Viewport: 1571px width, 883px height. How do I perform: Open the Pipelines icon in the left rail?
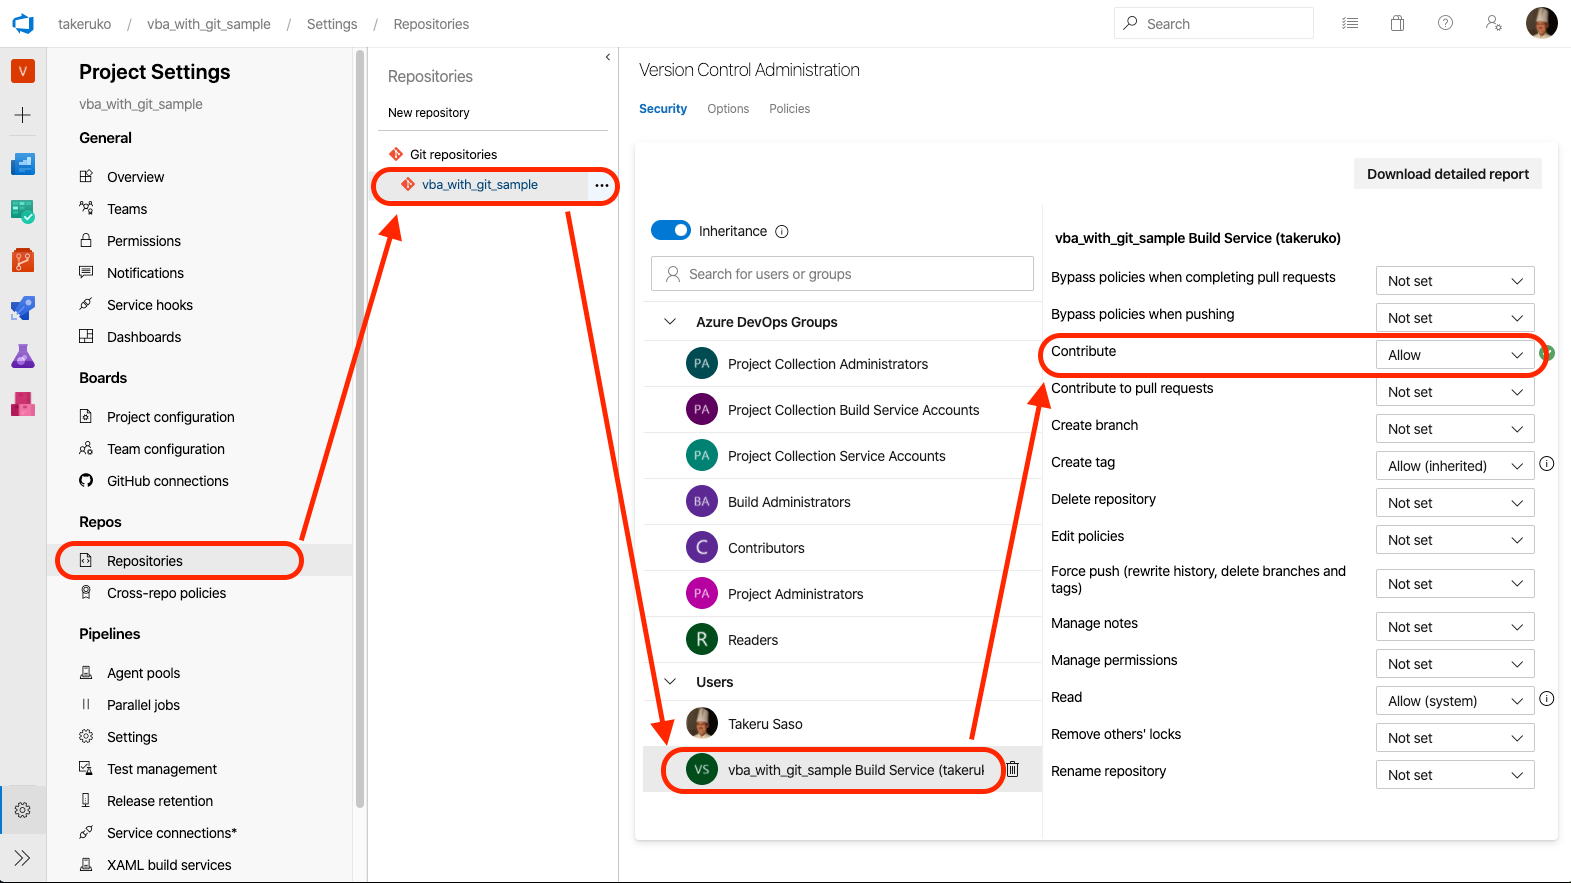pos(23,308)
